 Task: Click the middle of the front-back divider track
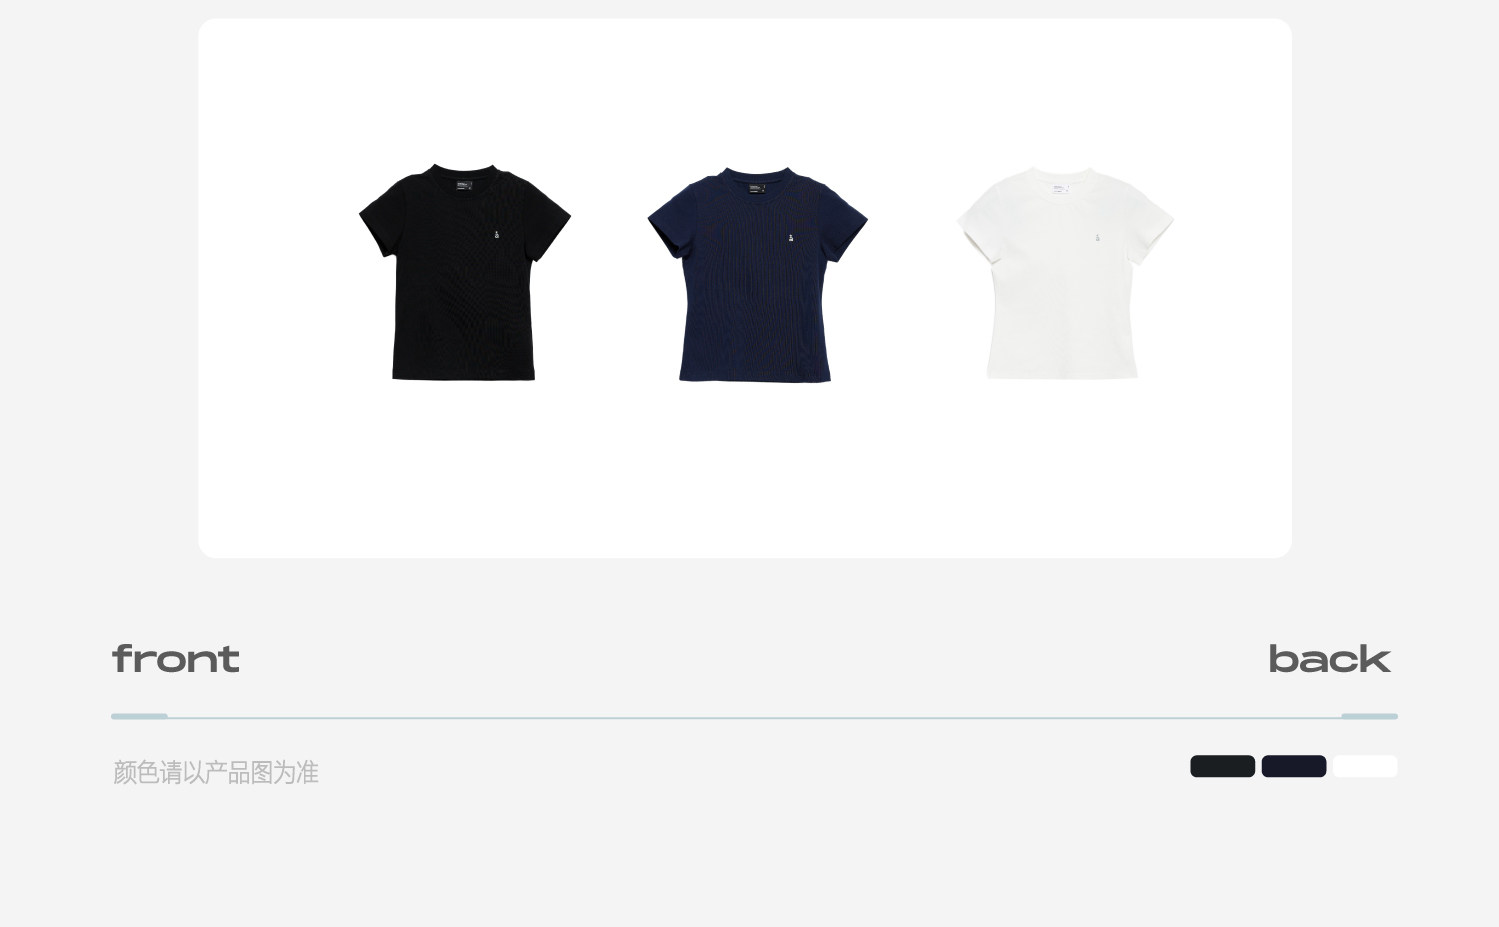pyautogui.click(x=754, y=717)
